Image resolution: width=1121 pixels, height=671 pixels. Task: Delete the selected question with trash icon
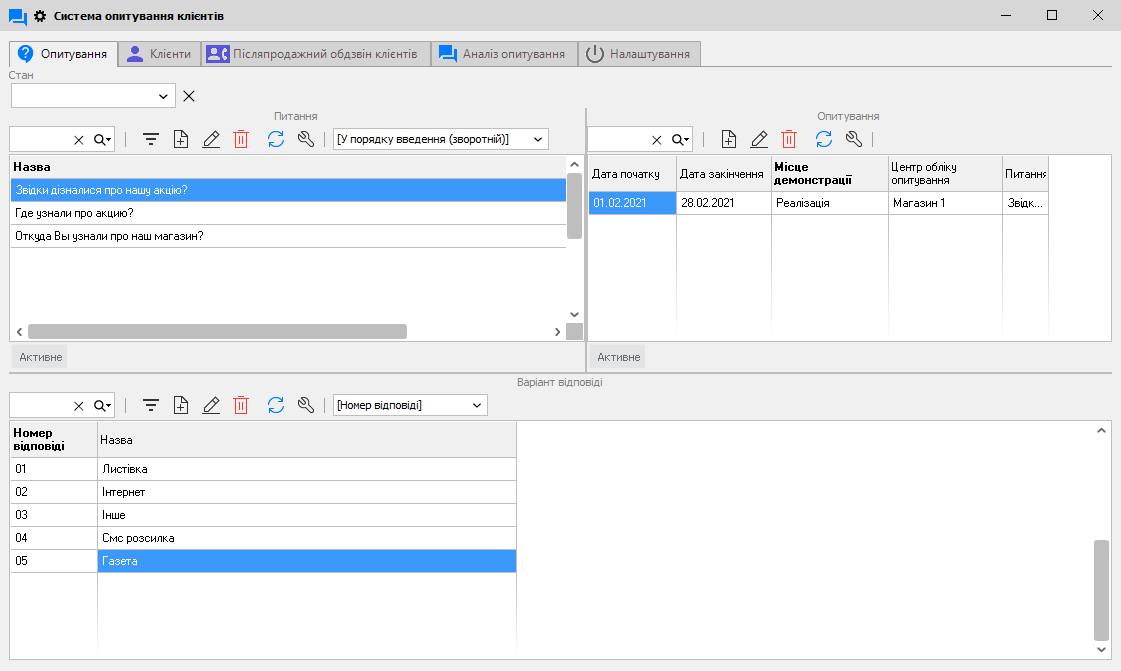(241, 140)
